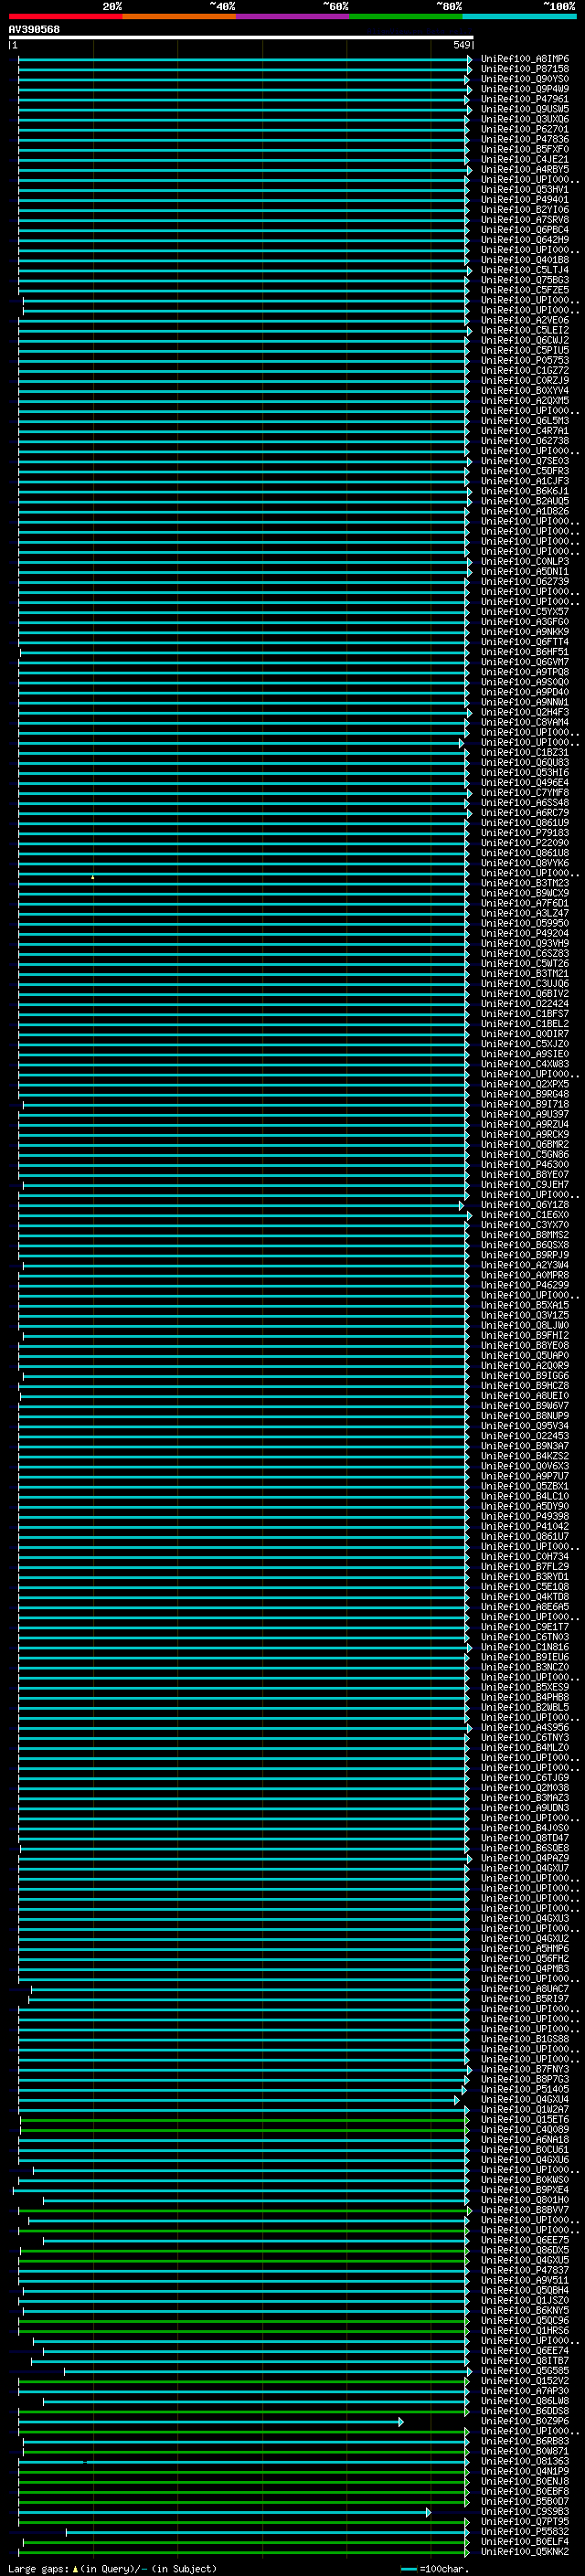Select the UniRef100_B5FXF0 row label
Viewport: 585px width, 2576px height.
(524, 149)
